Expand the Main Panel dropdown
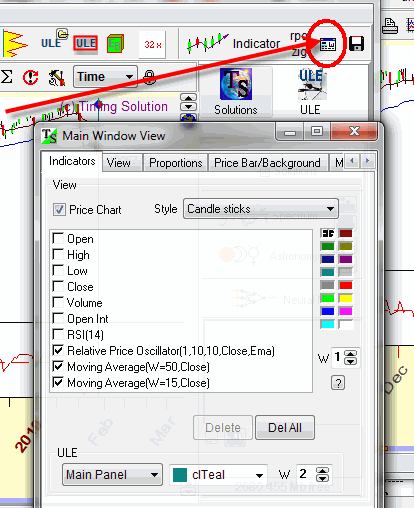The height and width of the screenshot is (508, 414). 112,474
